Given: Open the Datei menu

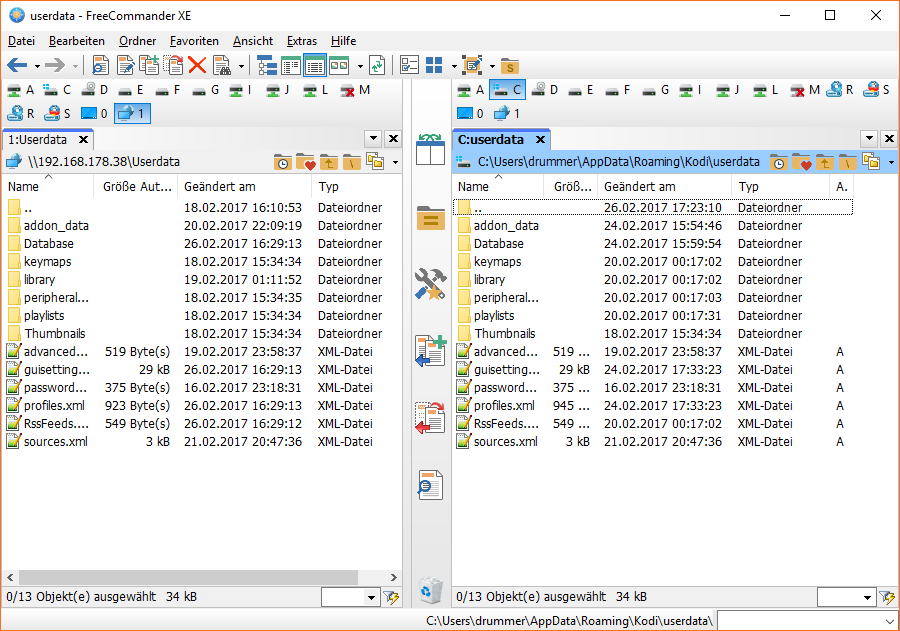Looking at the screenshot, I should 21,41.
